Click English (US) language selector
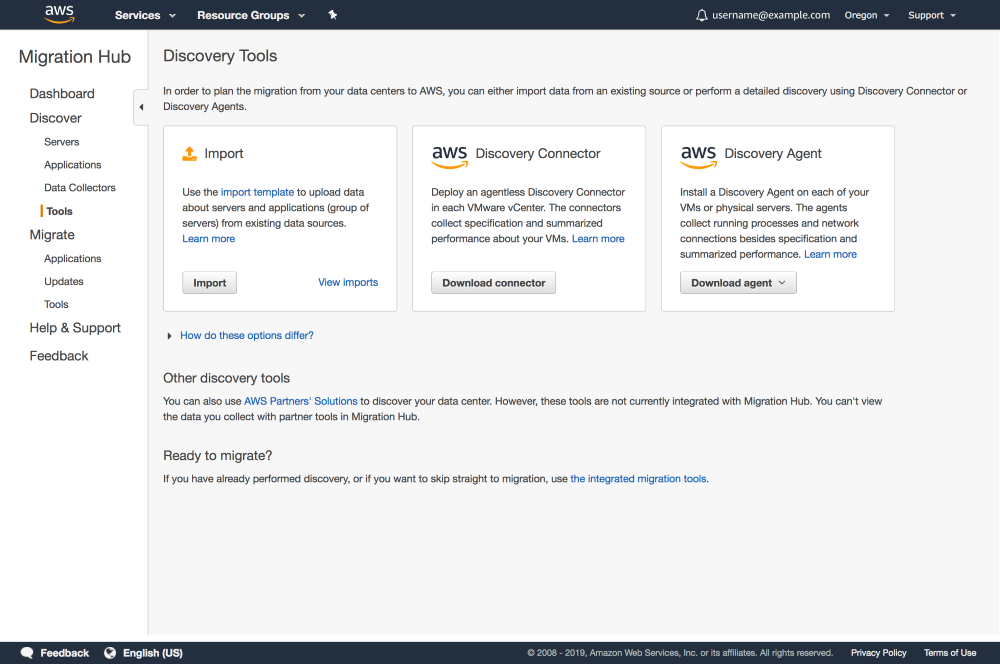The height and width of the screenshot is (664, 1000). pyautogui.click(x=152, y=653)
